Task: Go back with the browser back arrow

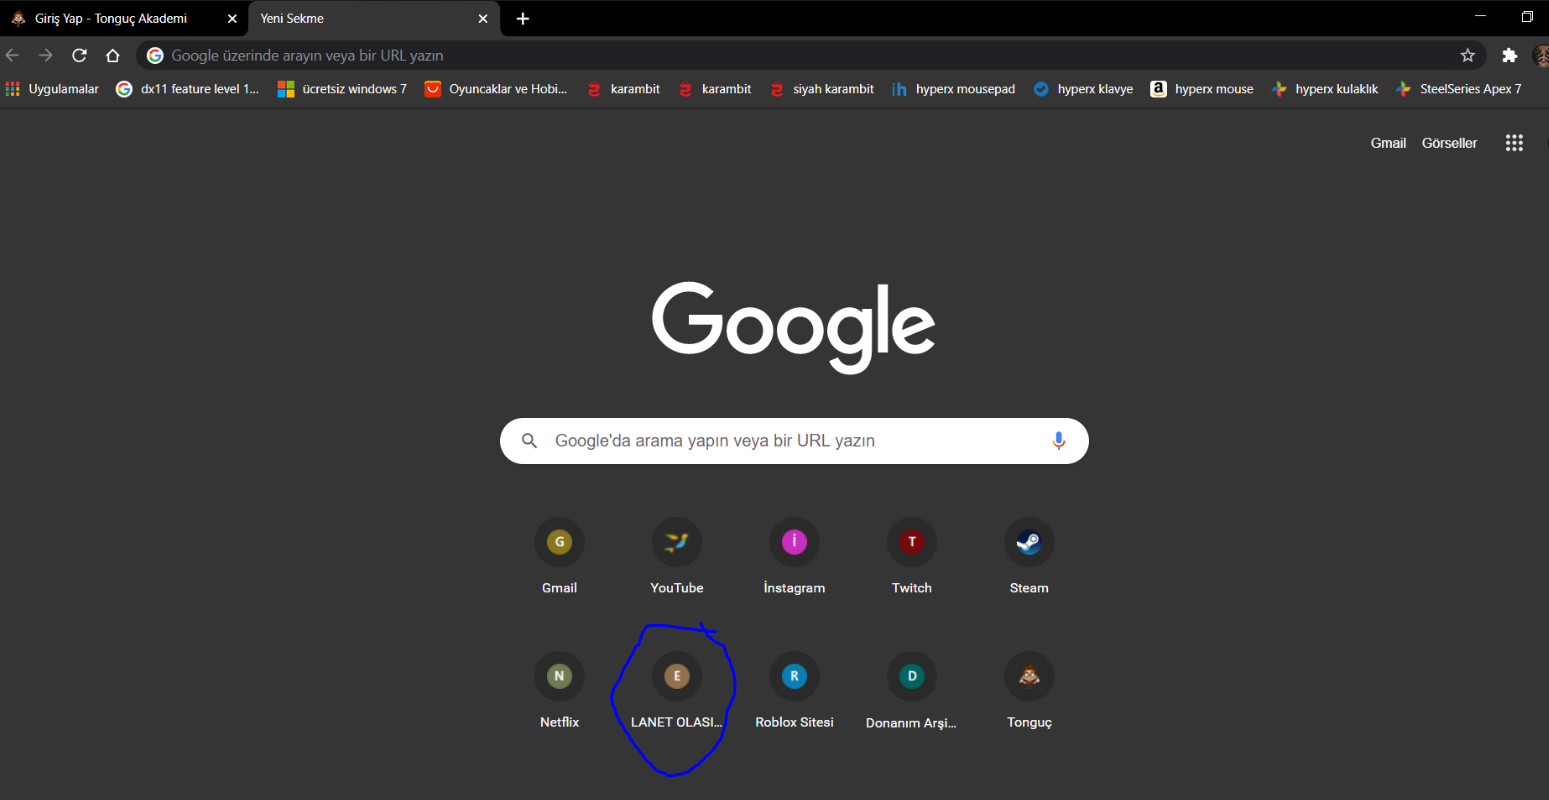Action: point(13,56)
